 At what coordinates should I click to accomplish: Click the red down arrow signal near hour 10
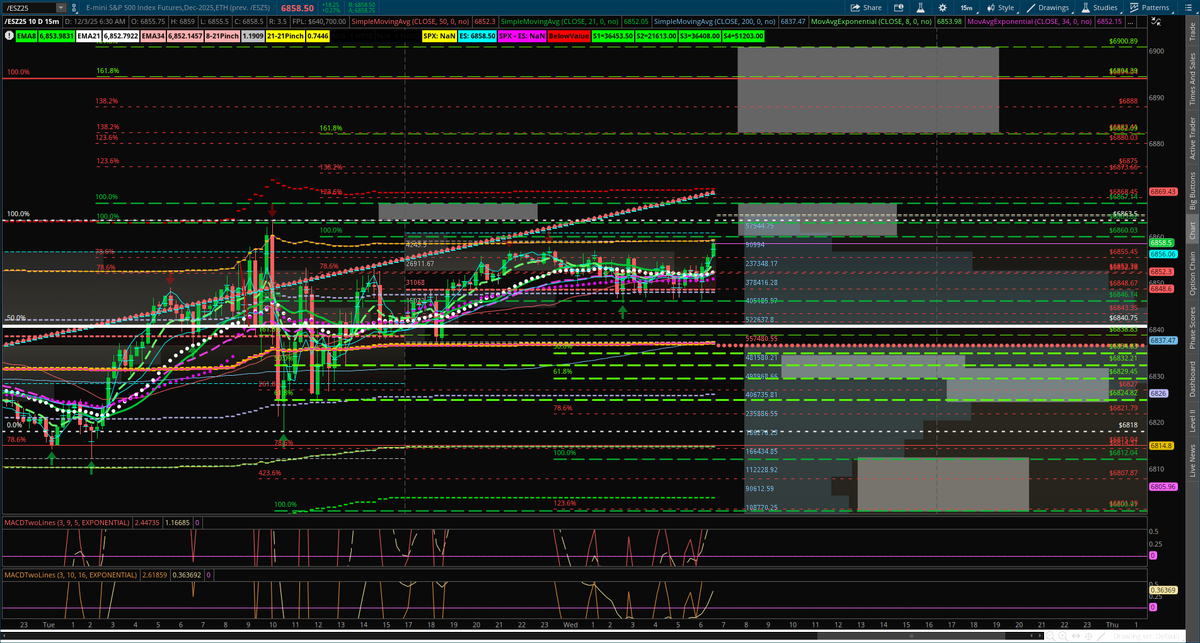point(272,210)
